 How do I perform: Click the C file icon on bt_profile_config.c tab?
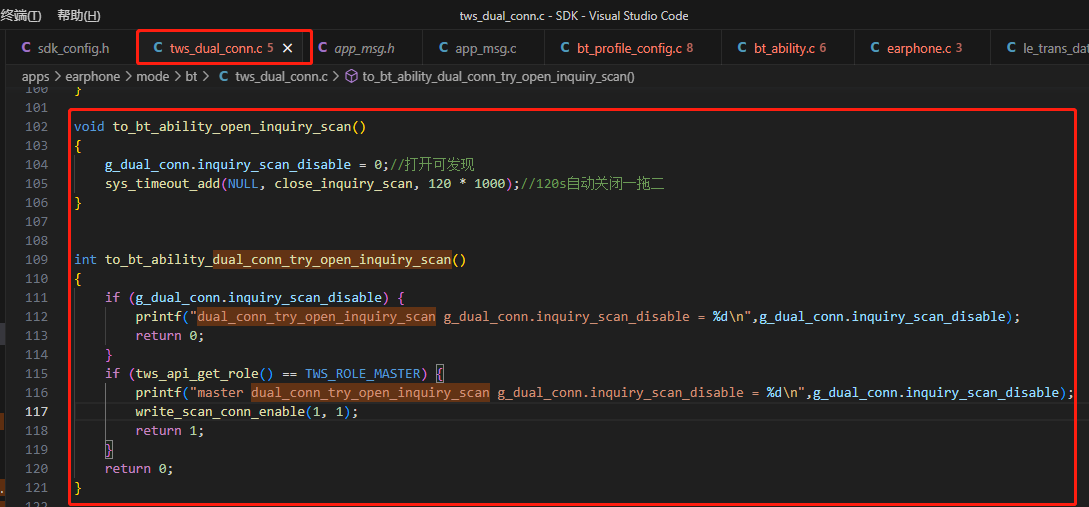point(565,48)
